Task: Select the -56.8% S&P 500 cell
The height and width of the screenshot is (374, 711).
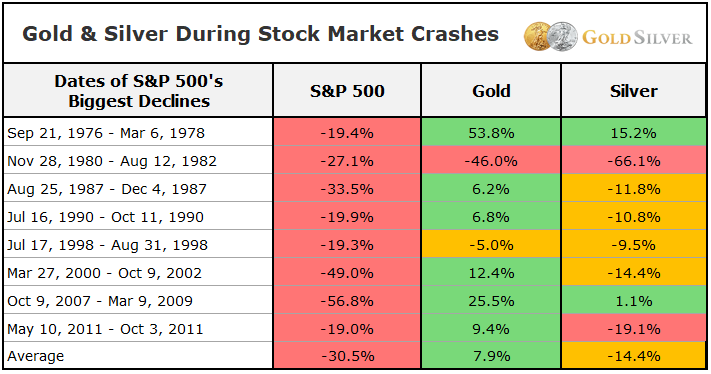Action: tap(347, 300)
